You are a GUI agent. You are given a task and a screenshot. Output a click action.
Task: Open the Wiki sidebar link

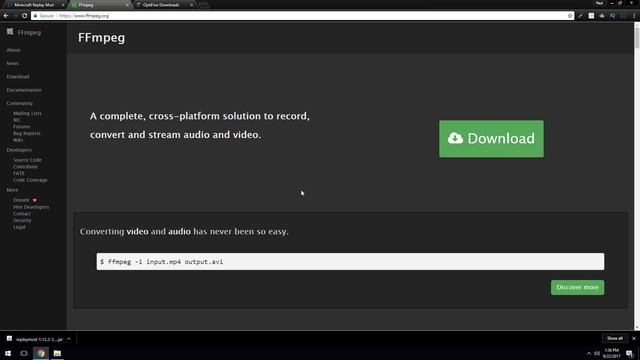coord(18,140)
